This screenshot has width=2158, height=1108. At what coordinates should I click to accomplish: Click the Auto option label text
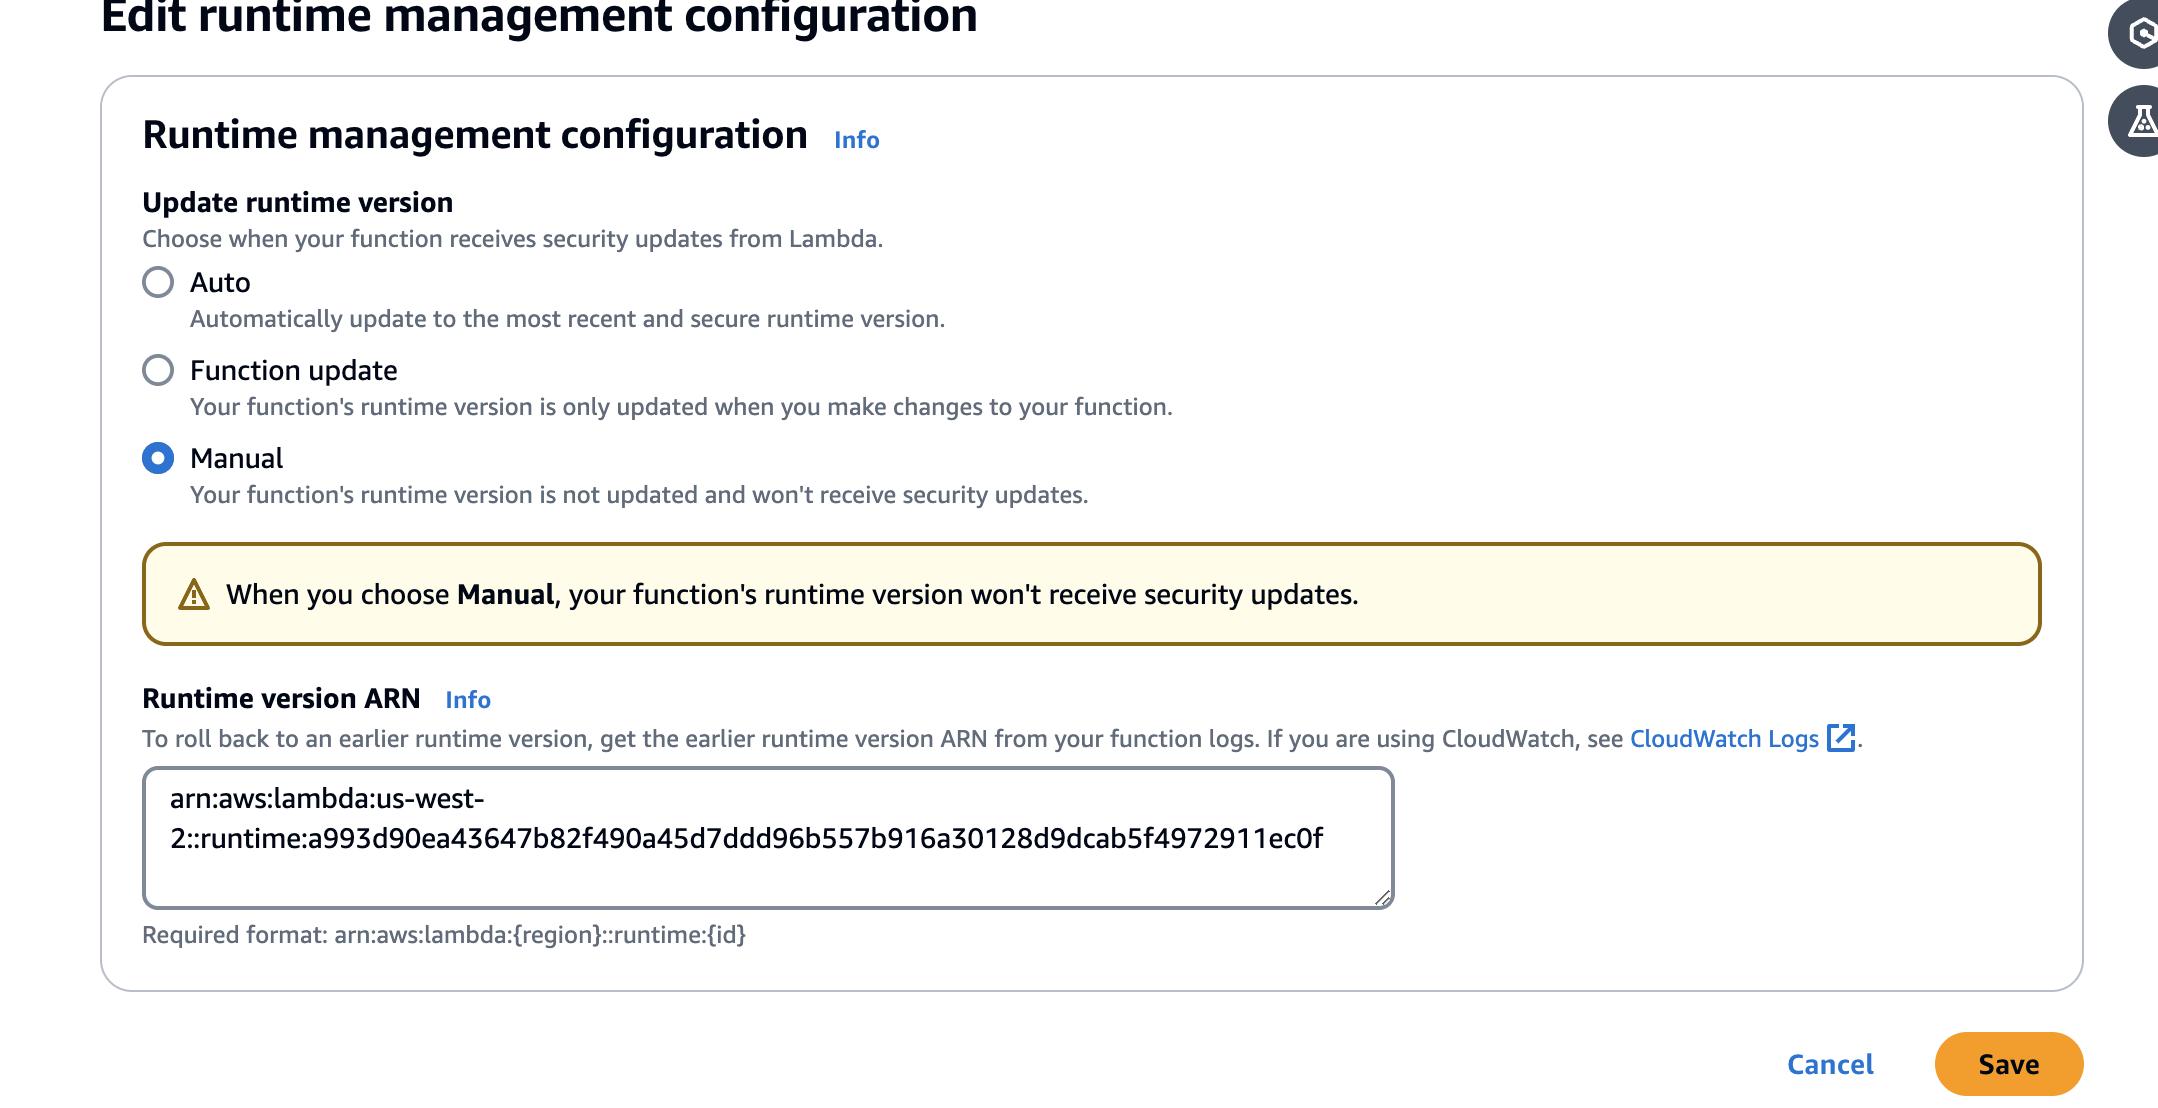tap(219, 282)
